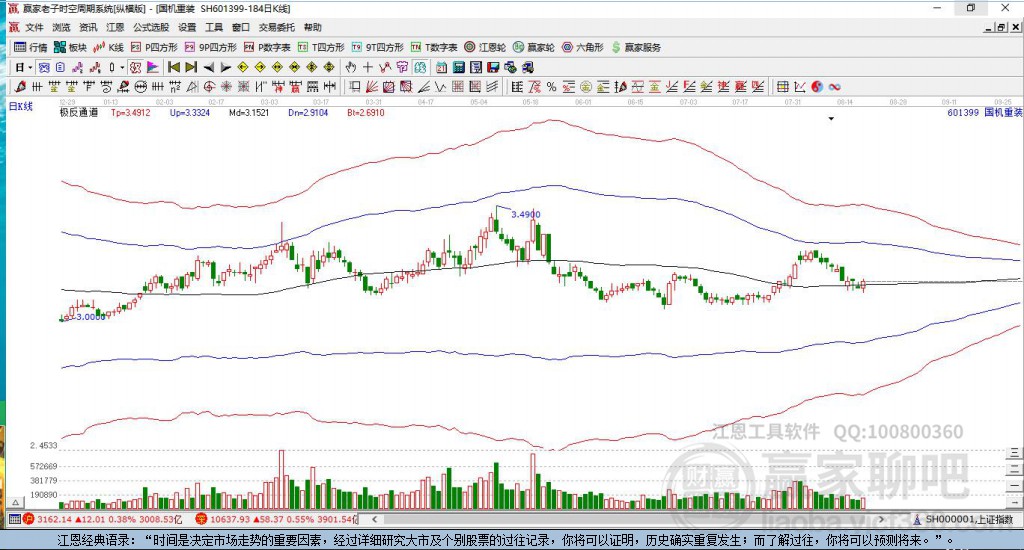This screenshot has width=1024, height=550.
Task: Click the zigzag V-line drawing tool
Action: [441, 86]
